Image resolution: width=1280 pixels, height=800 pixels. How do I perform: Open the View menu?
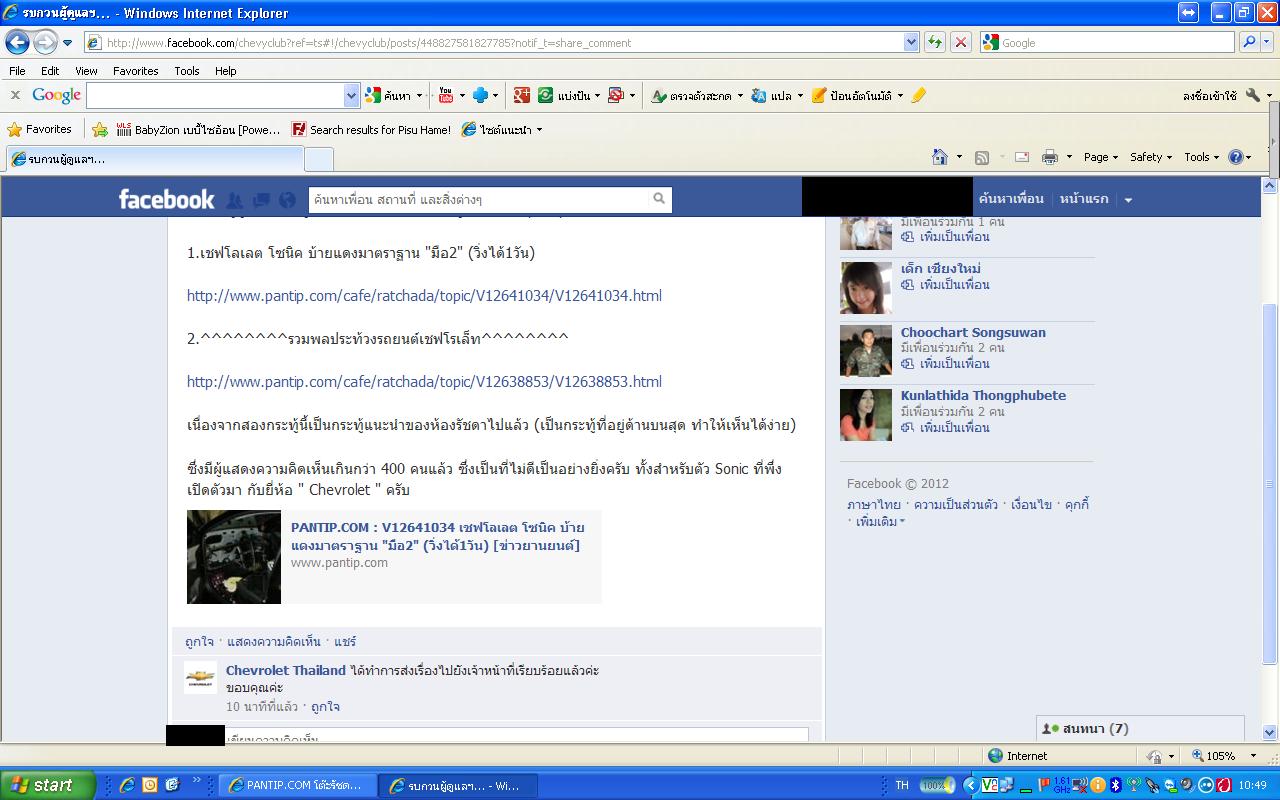[x=86, y=71]
